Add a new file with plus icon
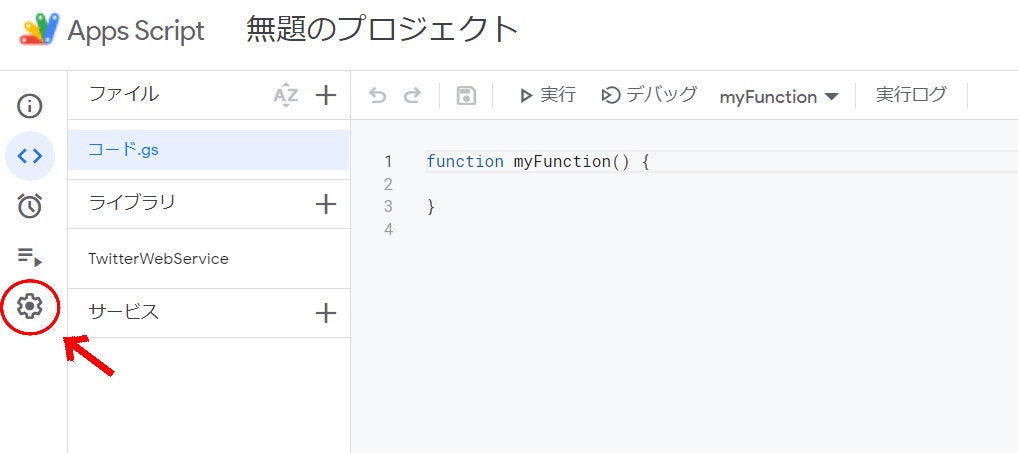This screenshot has width=1018, height=453. pyautogui.click(x=325, y=95)
